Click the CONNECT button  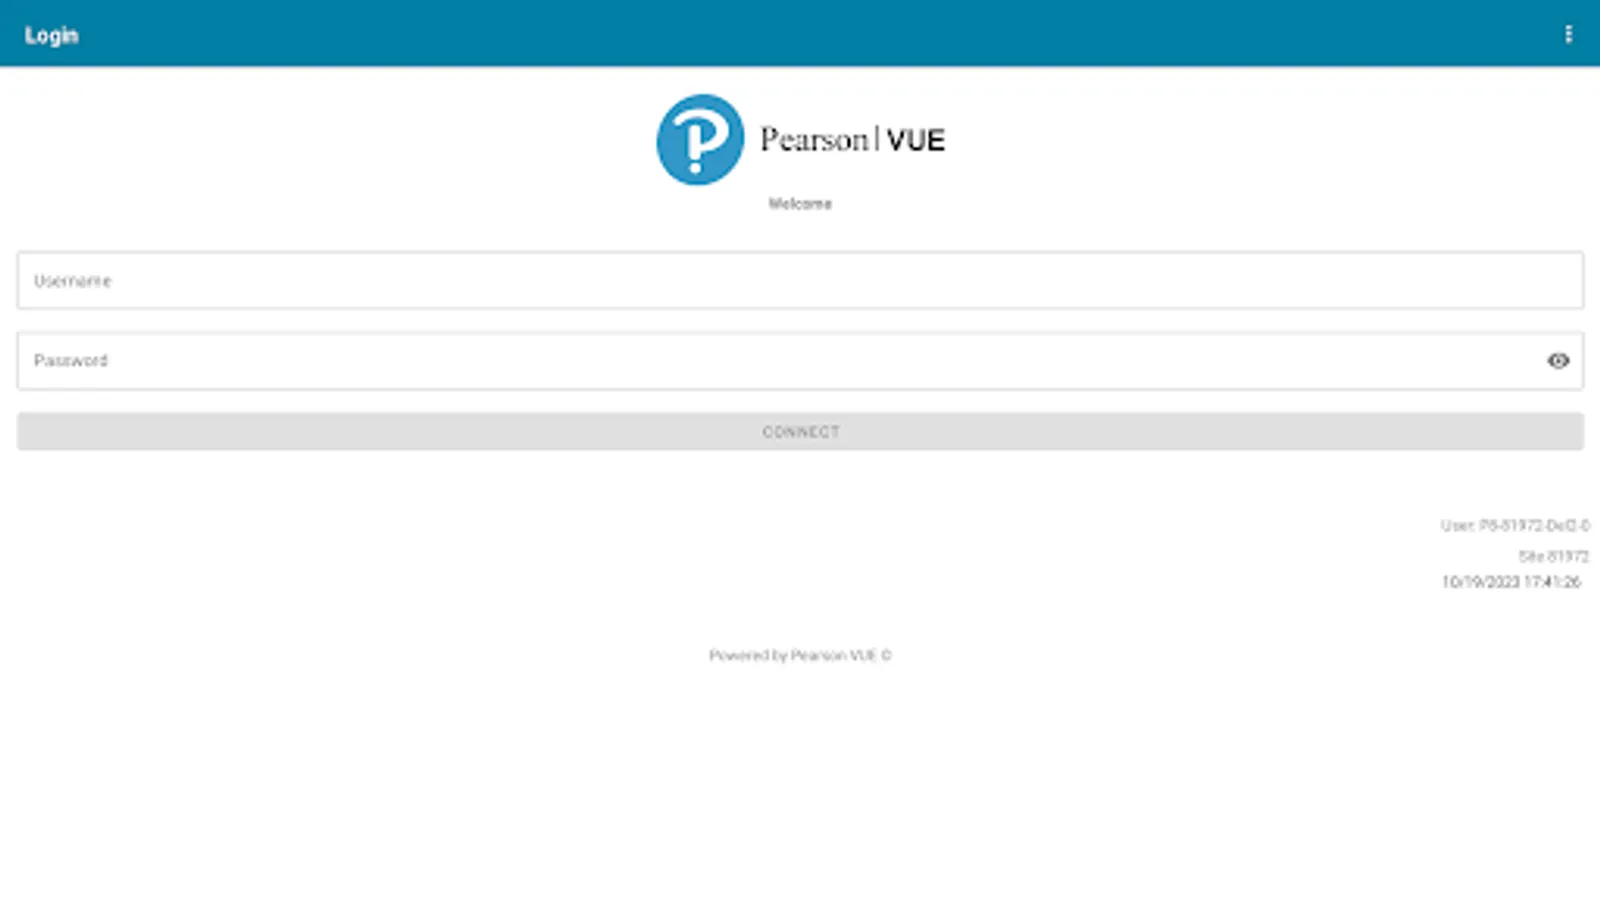(800, 432)
